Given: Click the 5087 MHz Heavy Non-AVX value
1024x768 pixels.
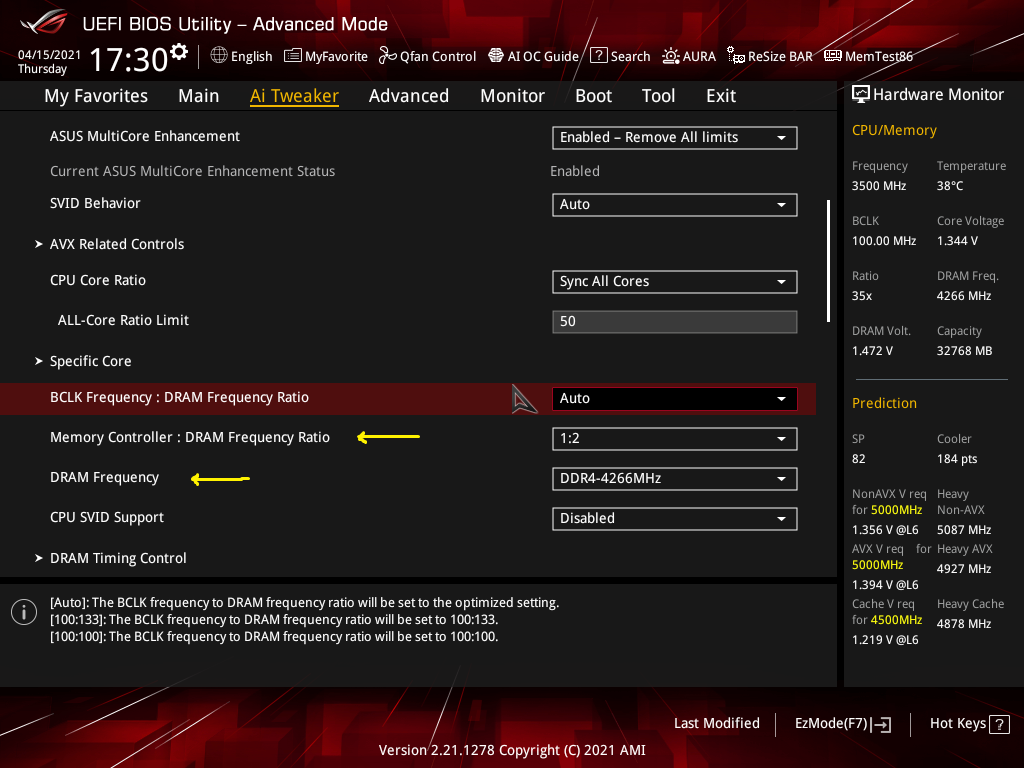Looking at the screenshot, I should [x=964, y=530].
